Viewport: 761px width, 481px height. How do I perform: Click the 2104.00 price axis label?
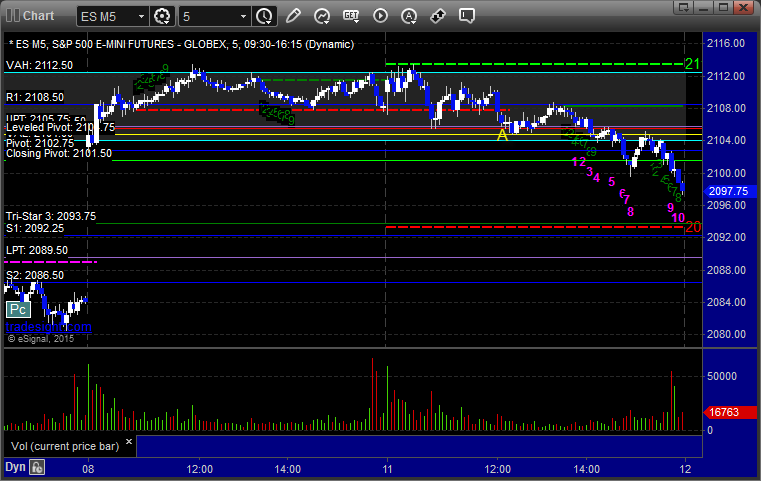click(x=726, y=140)
